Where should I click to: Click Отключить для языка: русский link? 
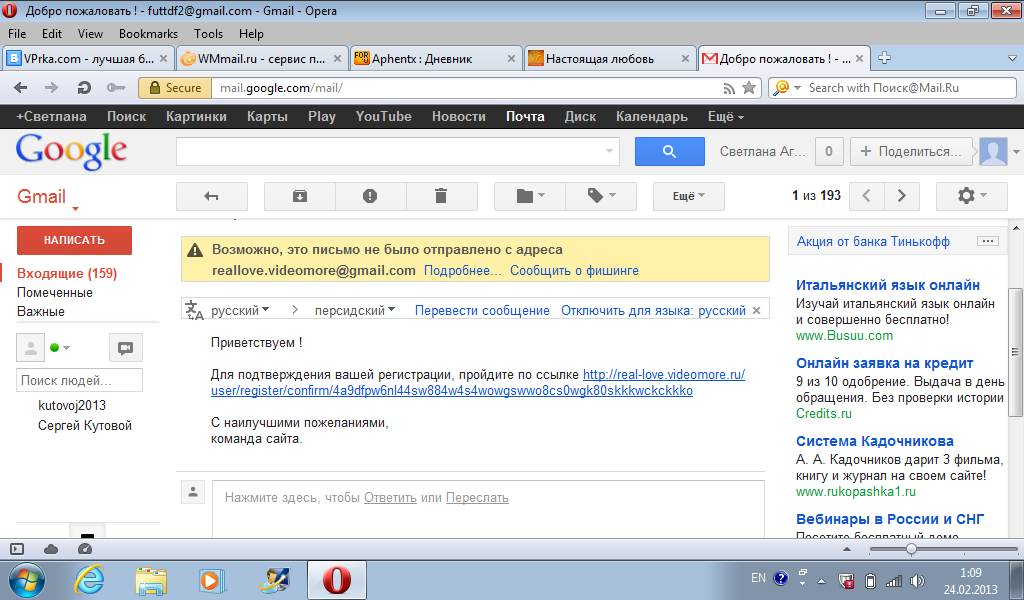(x=653, y=311)
